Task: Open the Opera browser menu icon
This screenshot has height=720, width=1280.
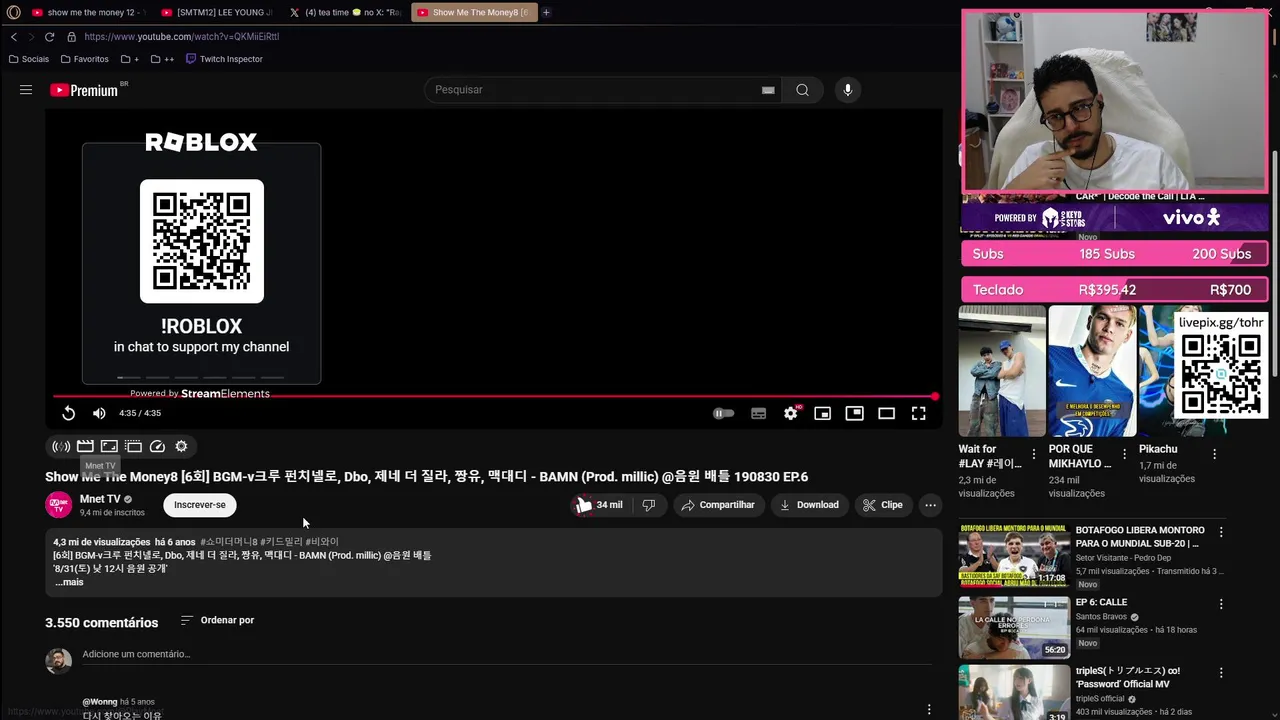Action: click(x=13, y=12)
